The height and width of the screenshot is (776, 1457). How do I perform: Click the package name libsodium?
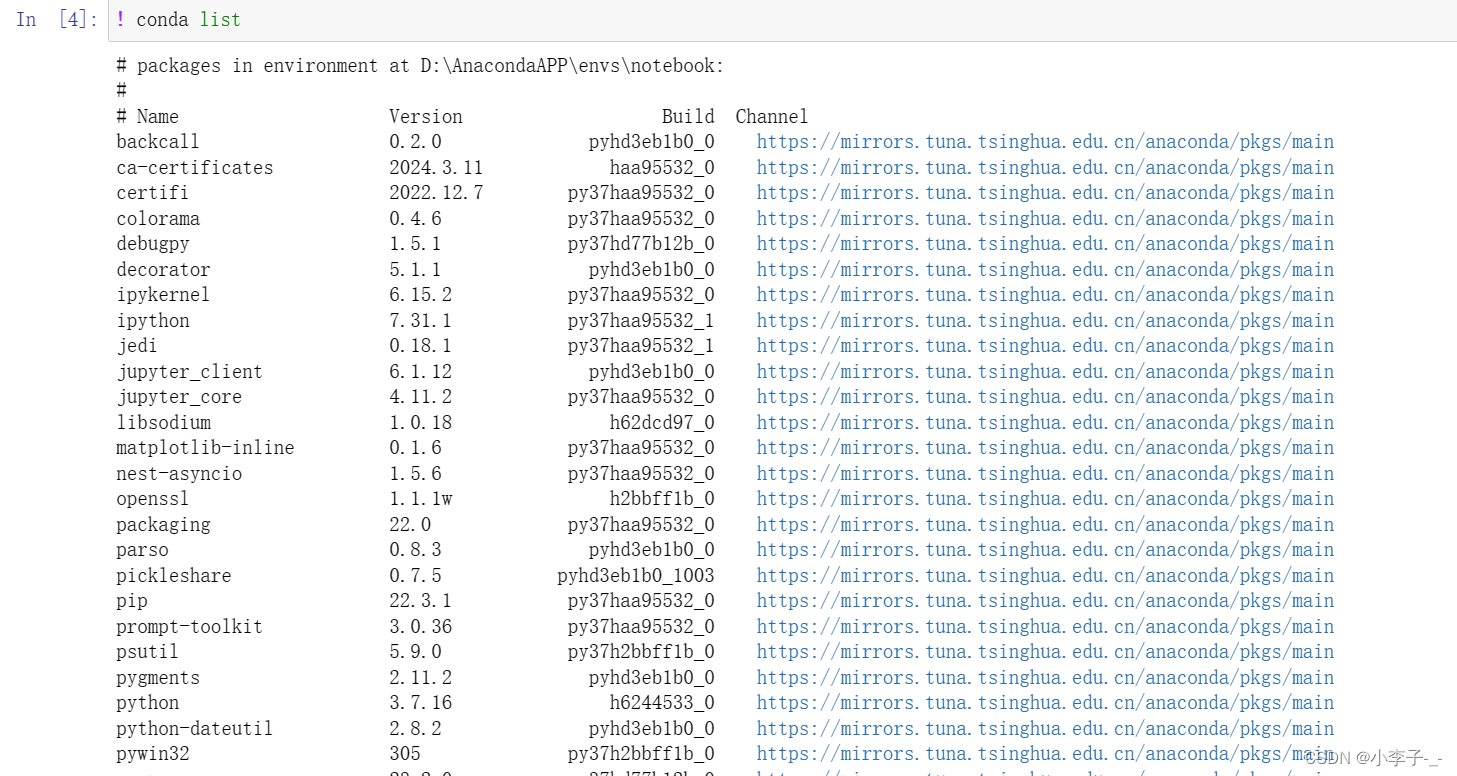[163, 423]
